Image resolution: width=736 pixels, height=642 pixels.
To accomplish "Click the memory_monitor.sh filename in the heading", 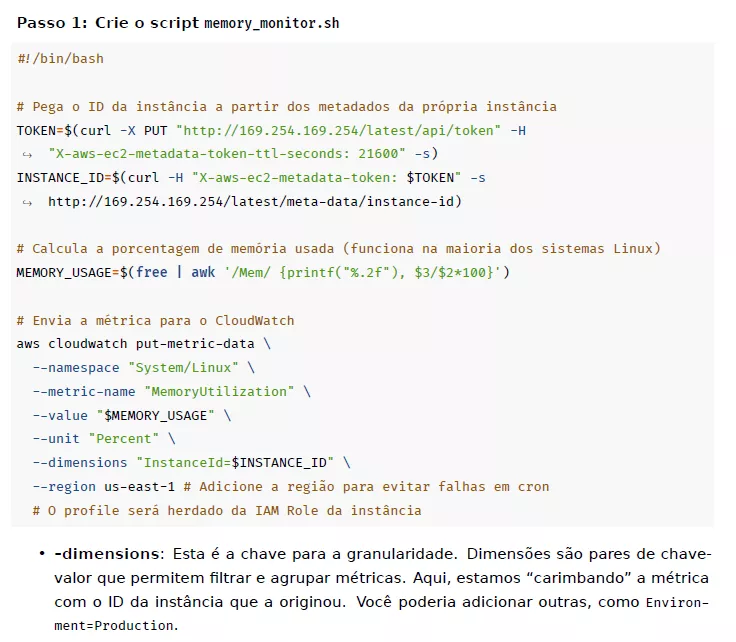I will click(271, 24).
